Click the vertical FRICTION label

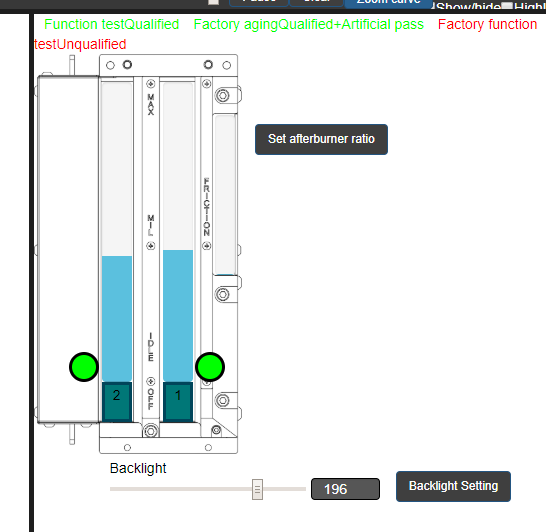(x=206, y=207)
